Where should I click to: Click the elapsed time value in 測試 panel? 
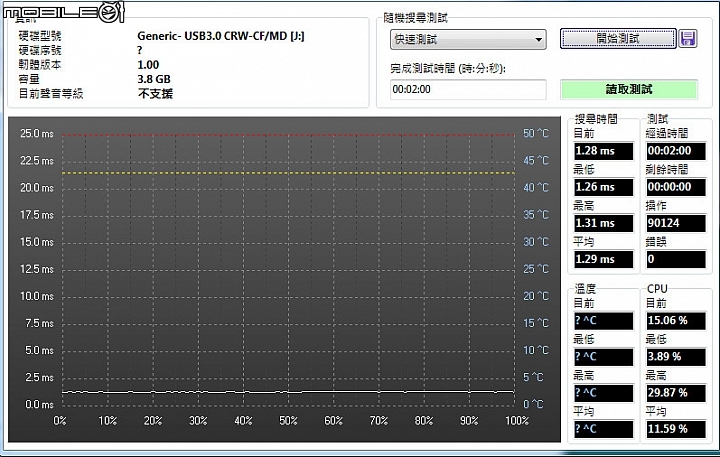[675, 151]
